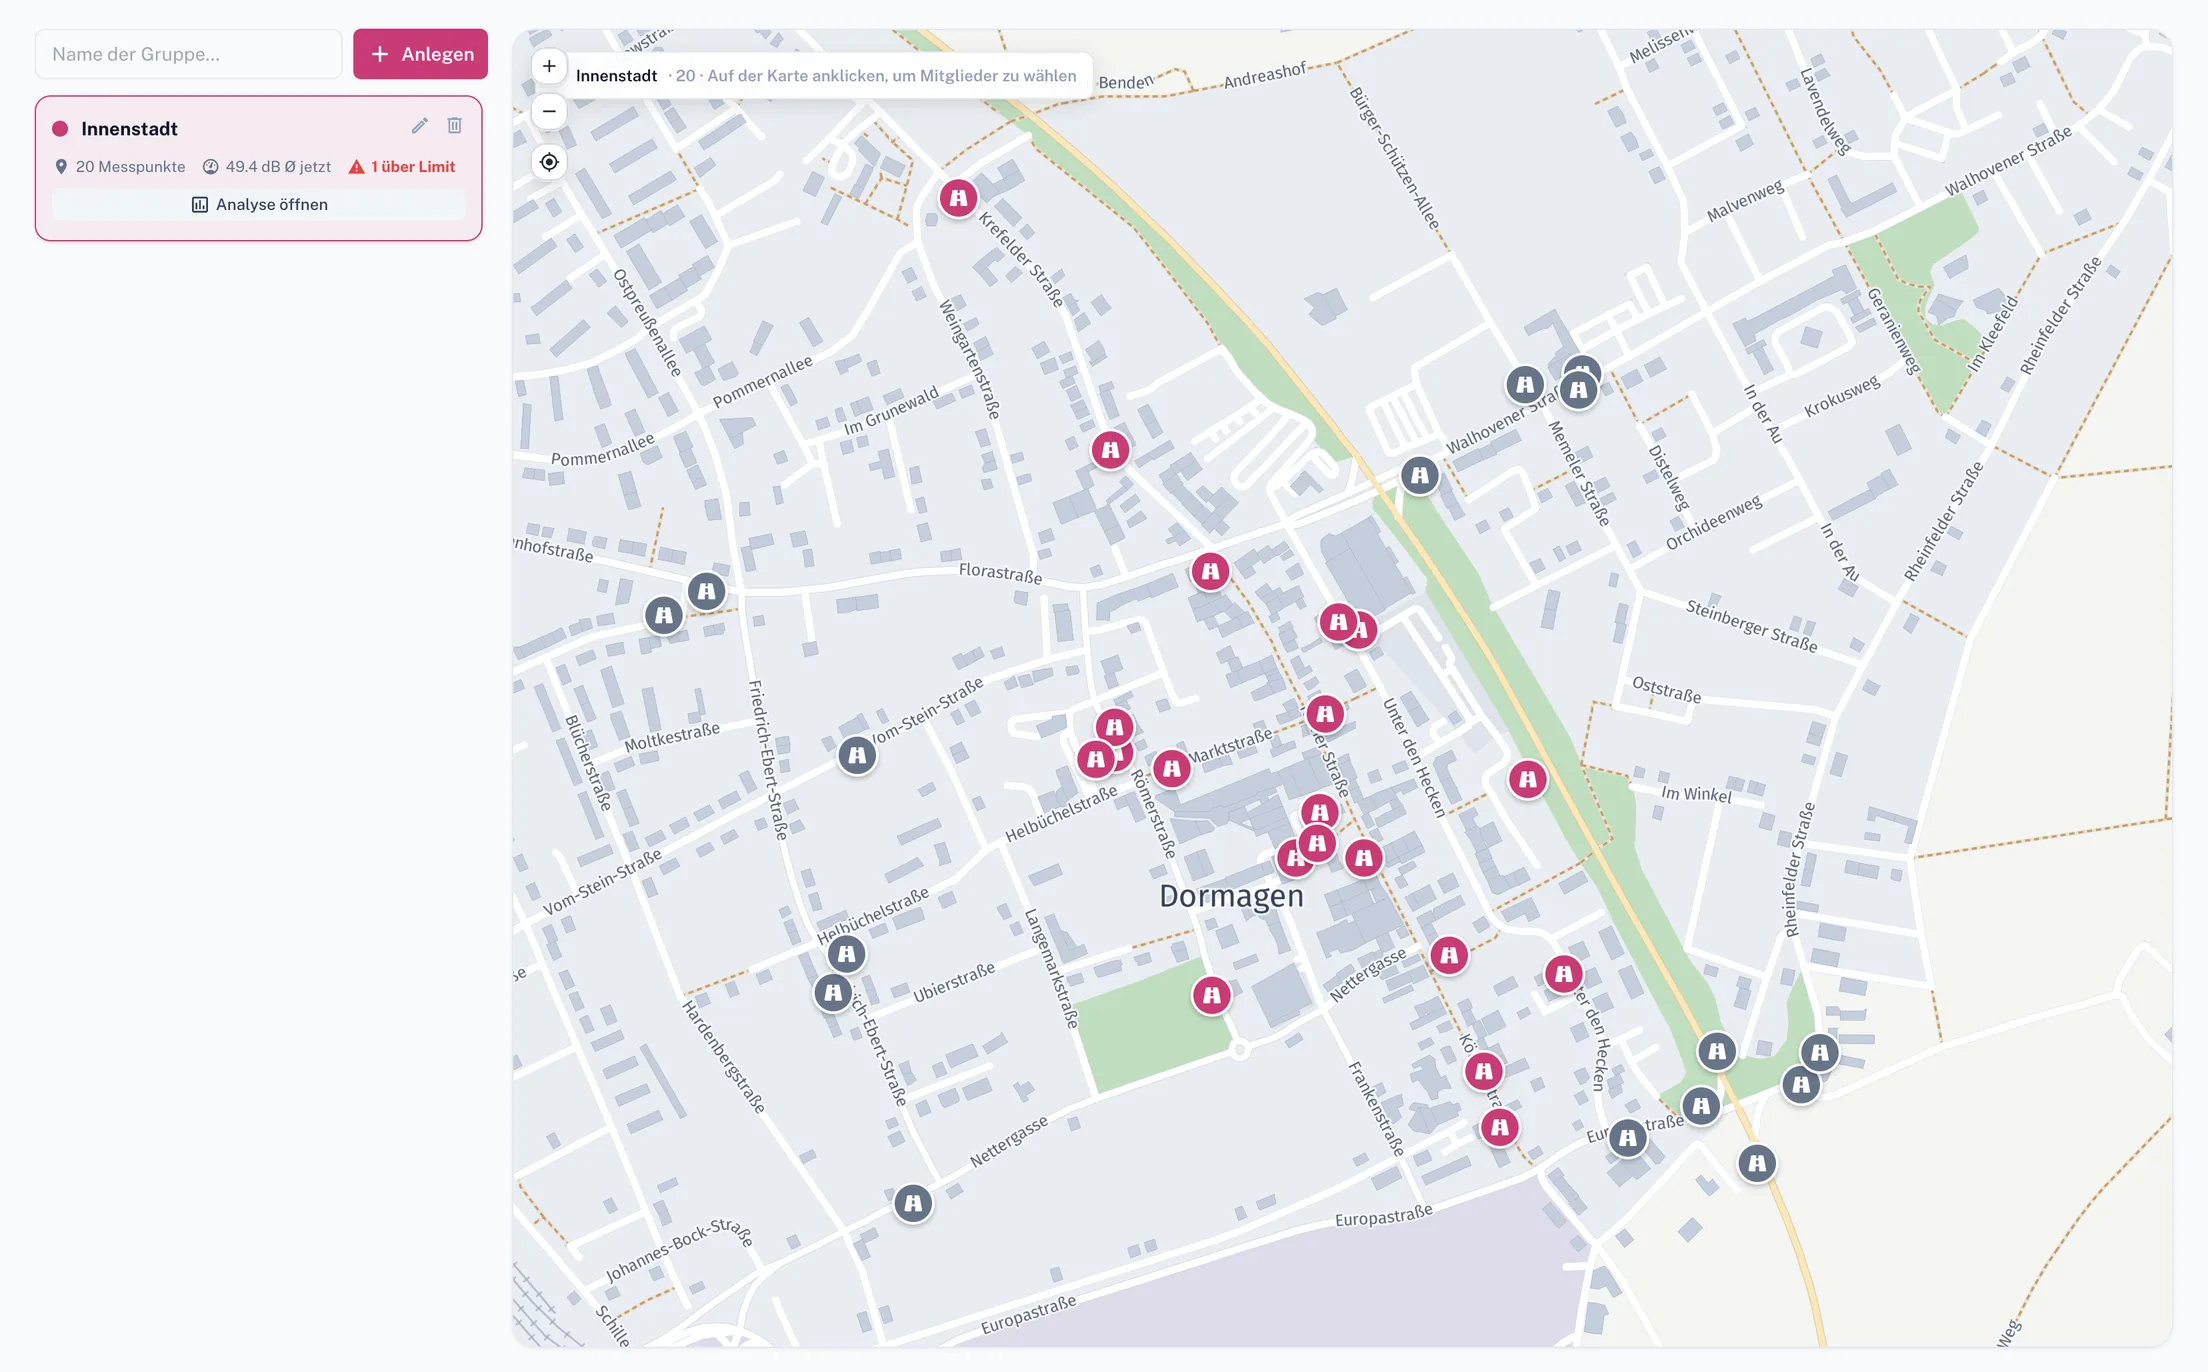
Task: Select gray marker at Florastraße and Friedrich-Ebert-Straße
Action: click(x=706, y=591)
